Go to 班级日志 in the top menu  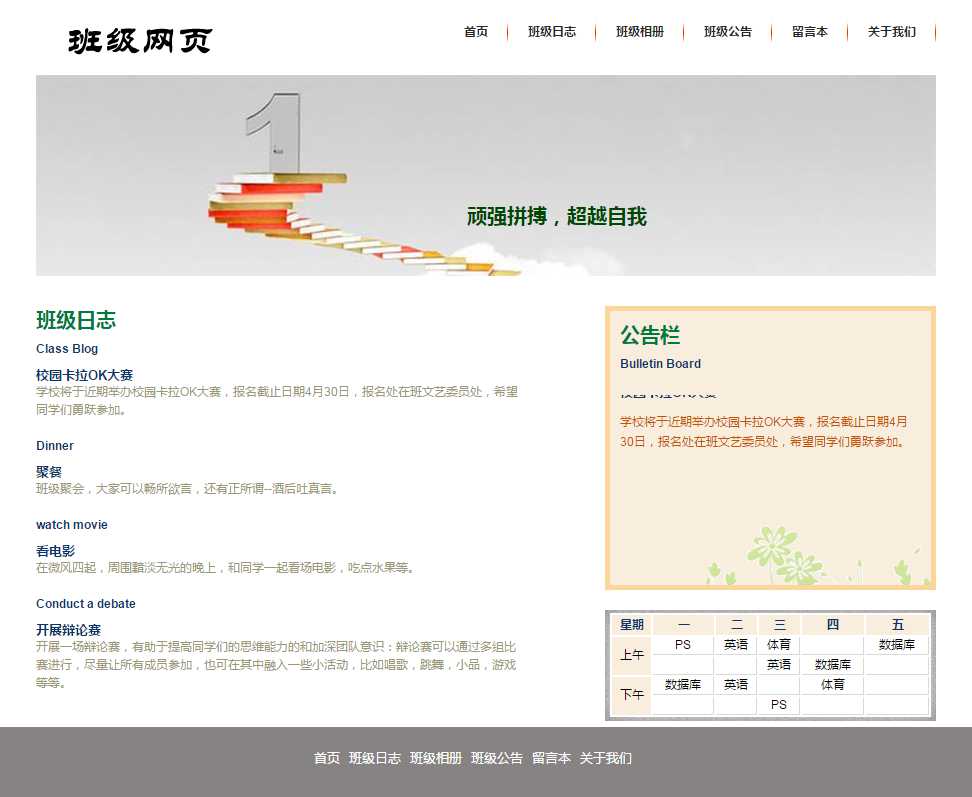coord(552,32)
